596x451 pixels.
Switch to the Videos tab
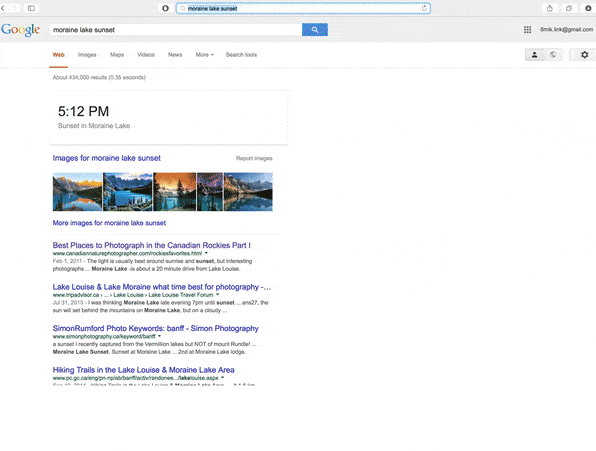click(x=146, y=55)
